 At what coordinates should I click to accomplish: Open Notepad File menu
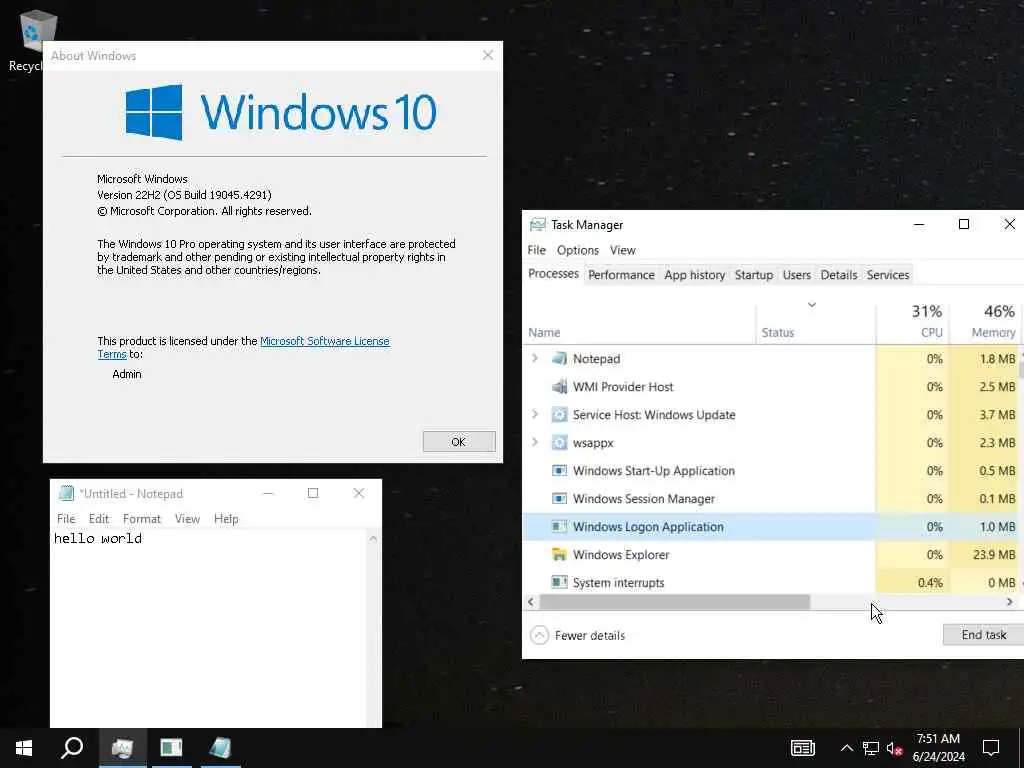66,519
